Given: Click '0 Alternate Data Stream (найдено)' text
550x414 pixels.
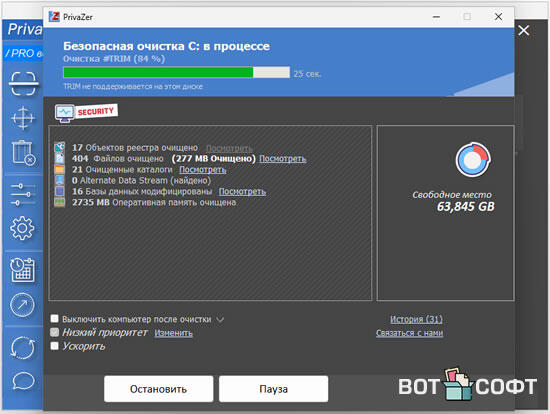Looking at the screenshot, I should click(141, 180).
